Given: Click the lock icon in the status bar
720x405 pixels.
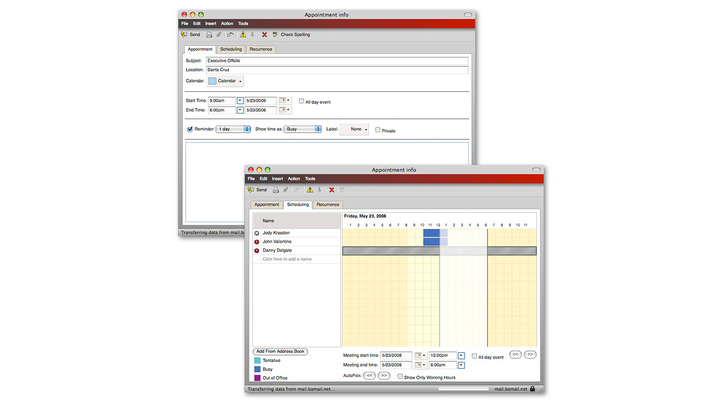Looking at the screenshot, I should [x=532, y=388].
